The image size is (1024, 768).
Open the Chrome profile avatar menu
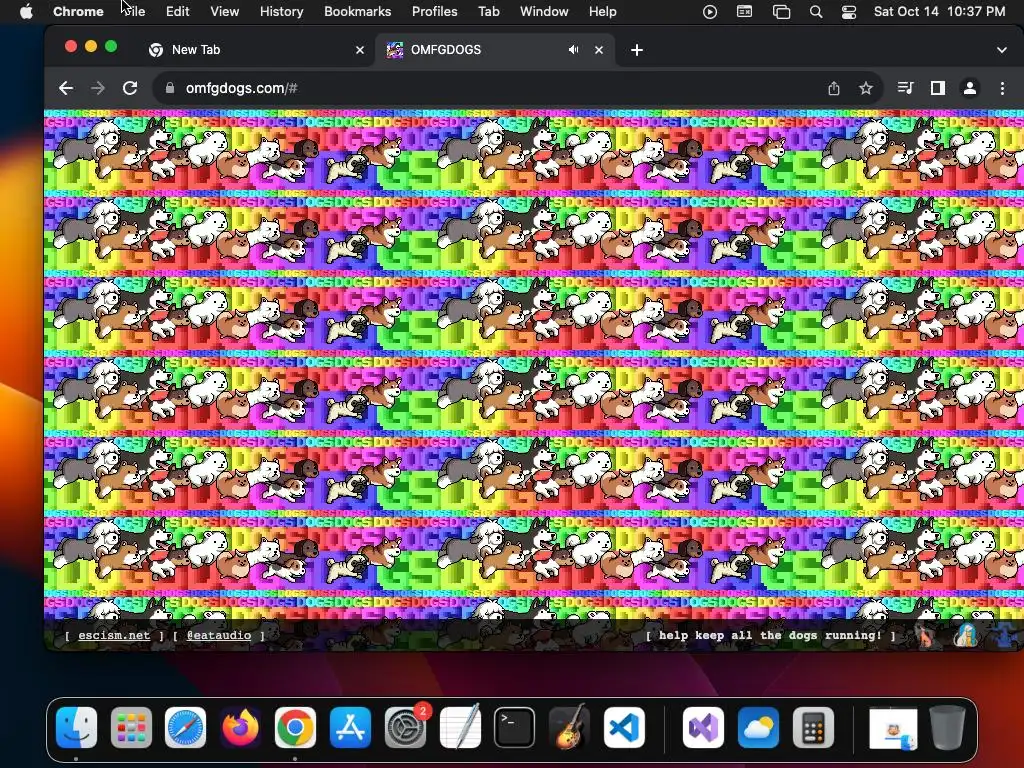970,88
